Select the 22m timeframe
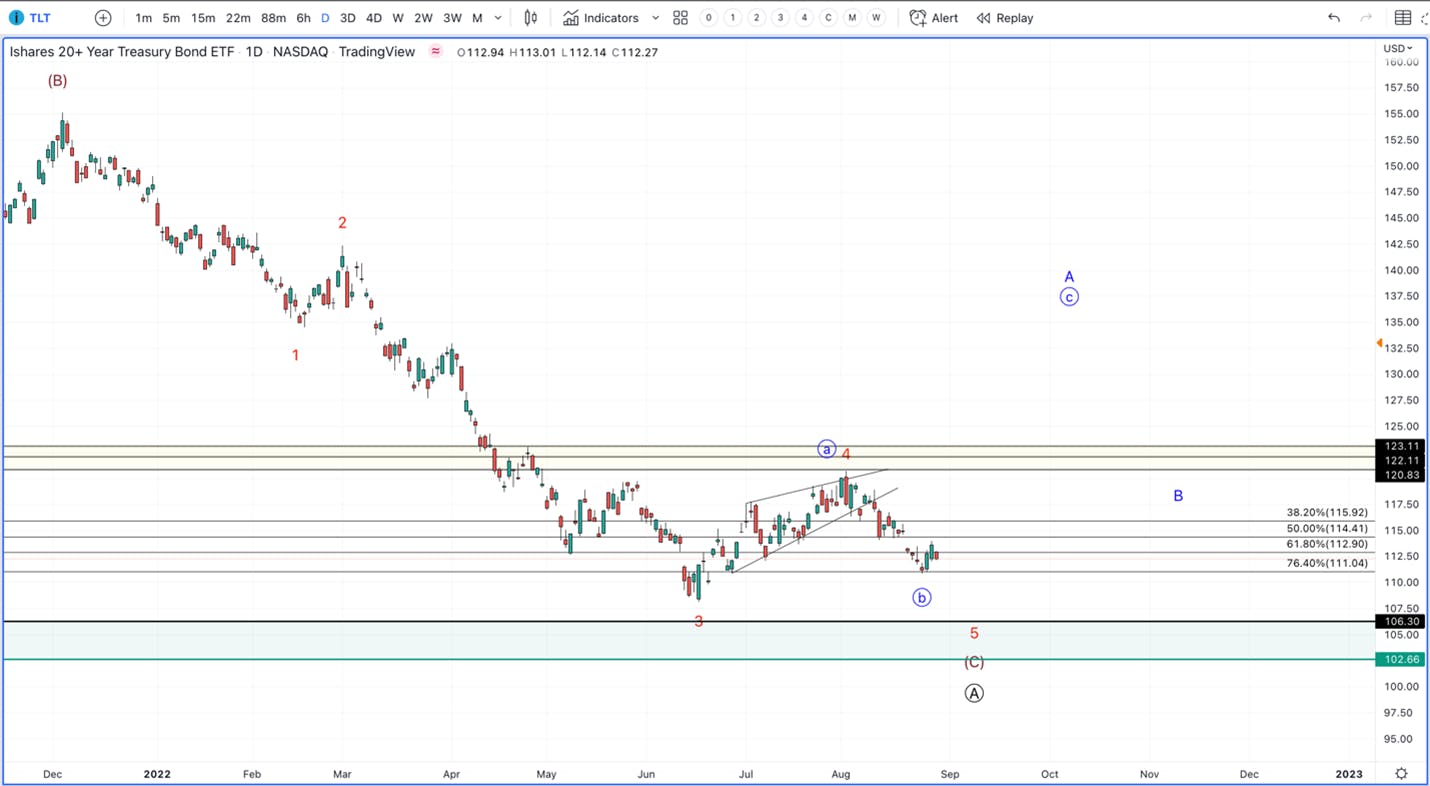 (x=238, y=18)
